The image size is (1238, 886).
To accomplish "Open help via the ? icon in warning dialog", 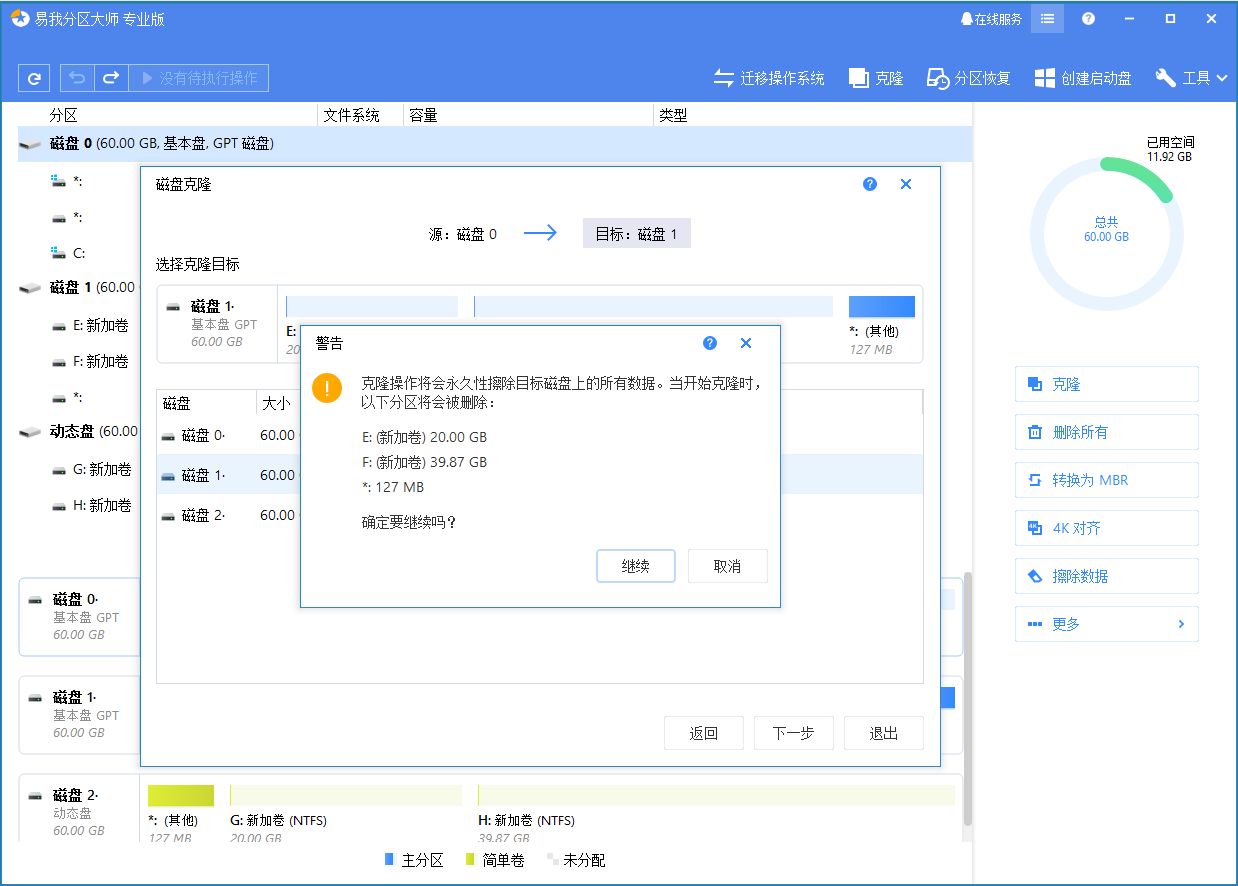I will [x=710, y=343].
